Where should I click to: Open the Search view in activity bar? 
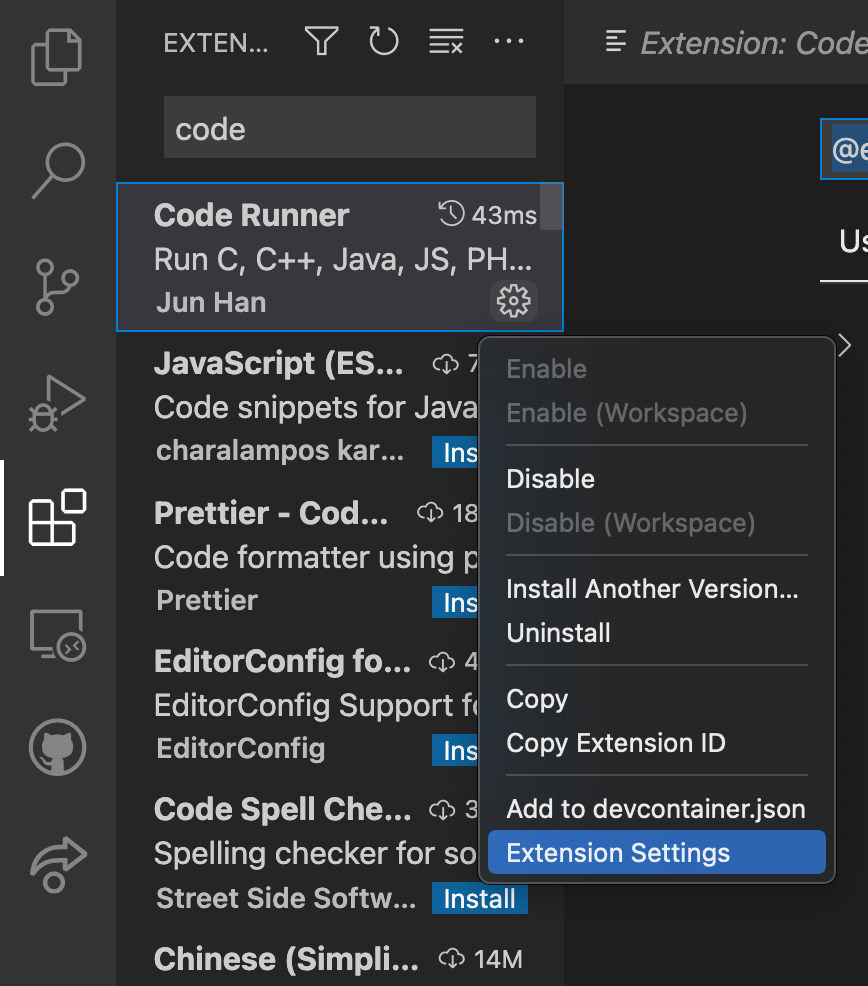[x=58, y=170]
